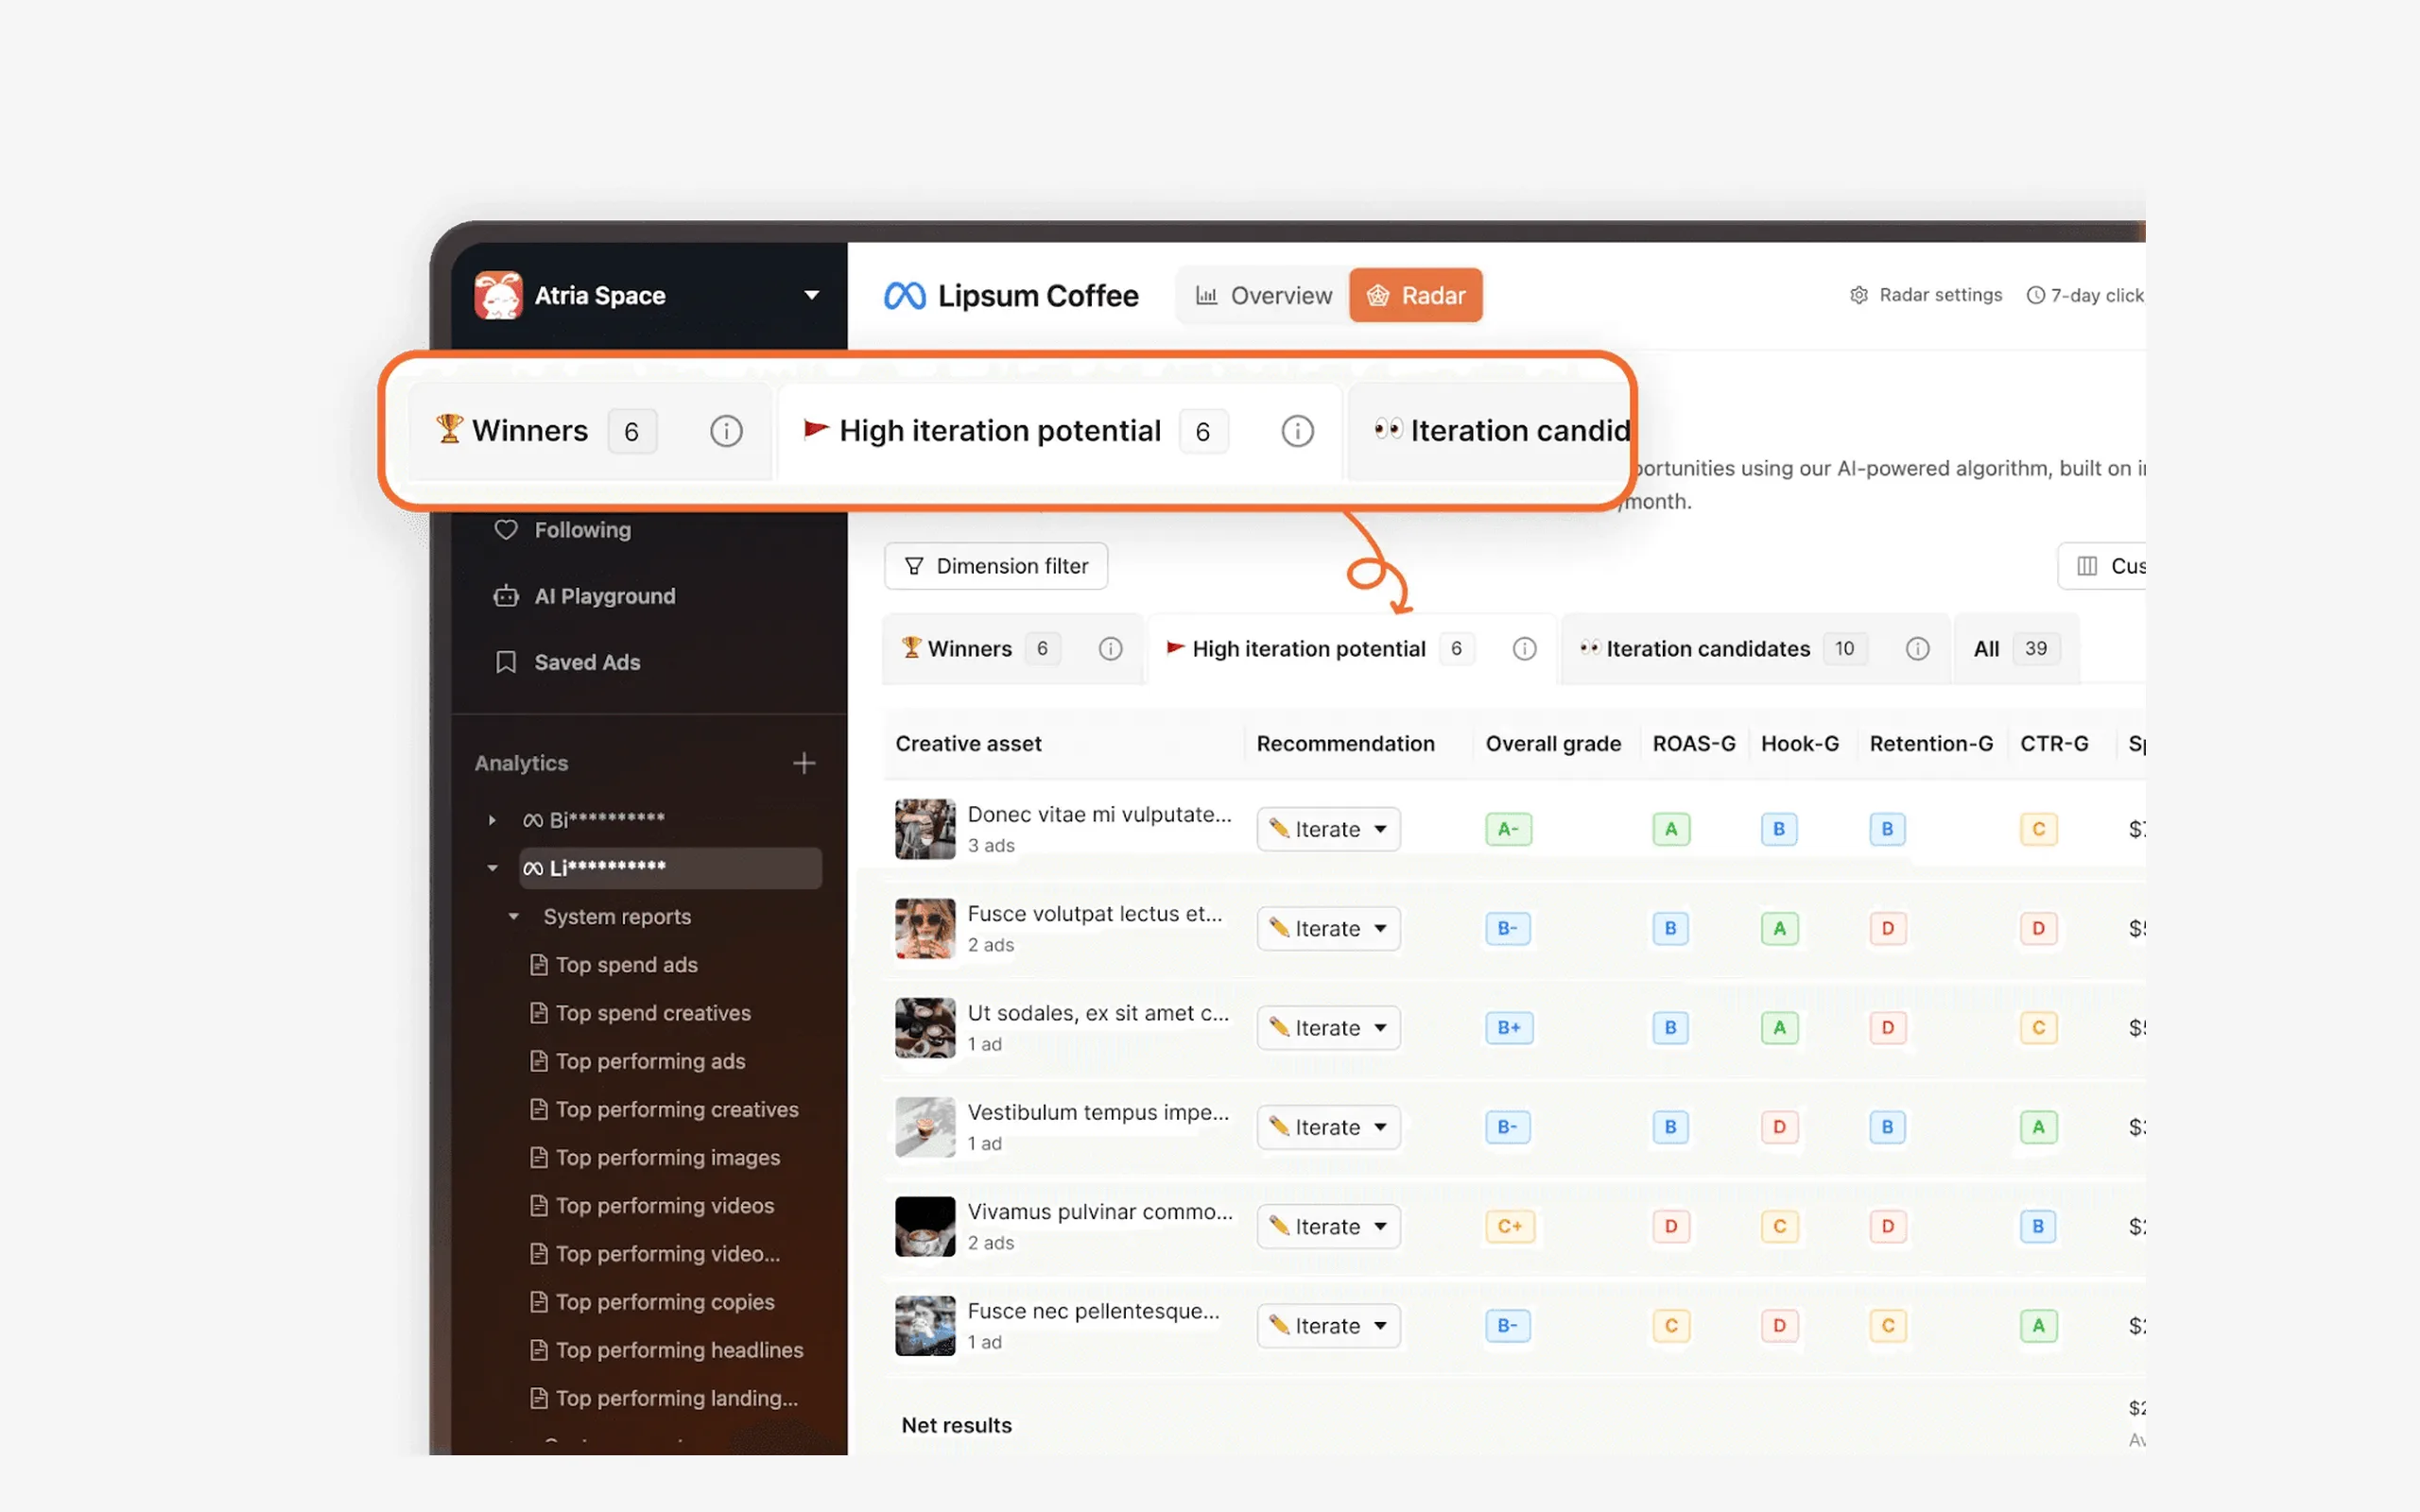Image resolution: width=2420 pixels, height=1512 pixels.
Task: Click the Hook-G column header
Action: click(x=1799, y=744)
